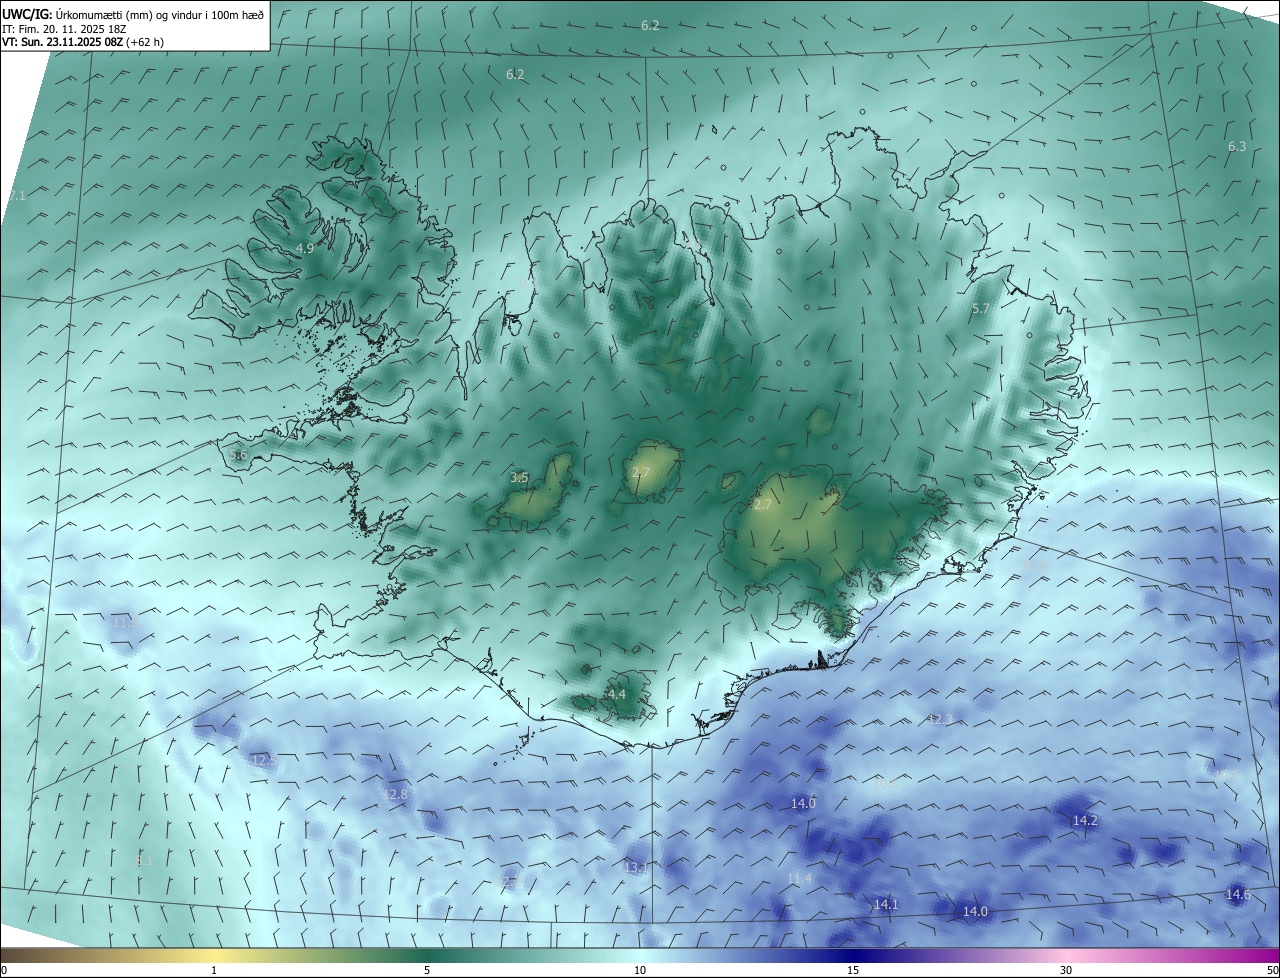1280x978 pixels.
Task: Click the color scale tick labeled 5
Action: pos(427,970)
